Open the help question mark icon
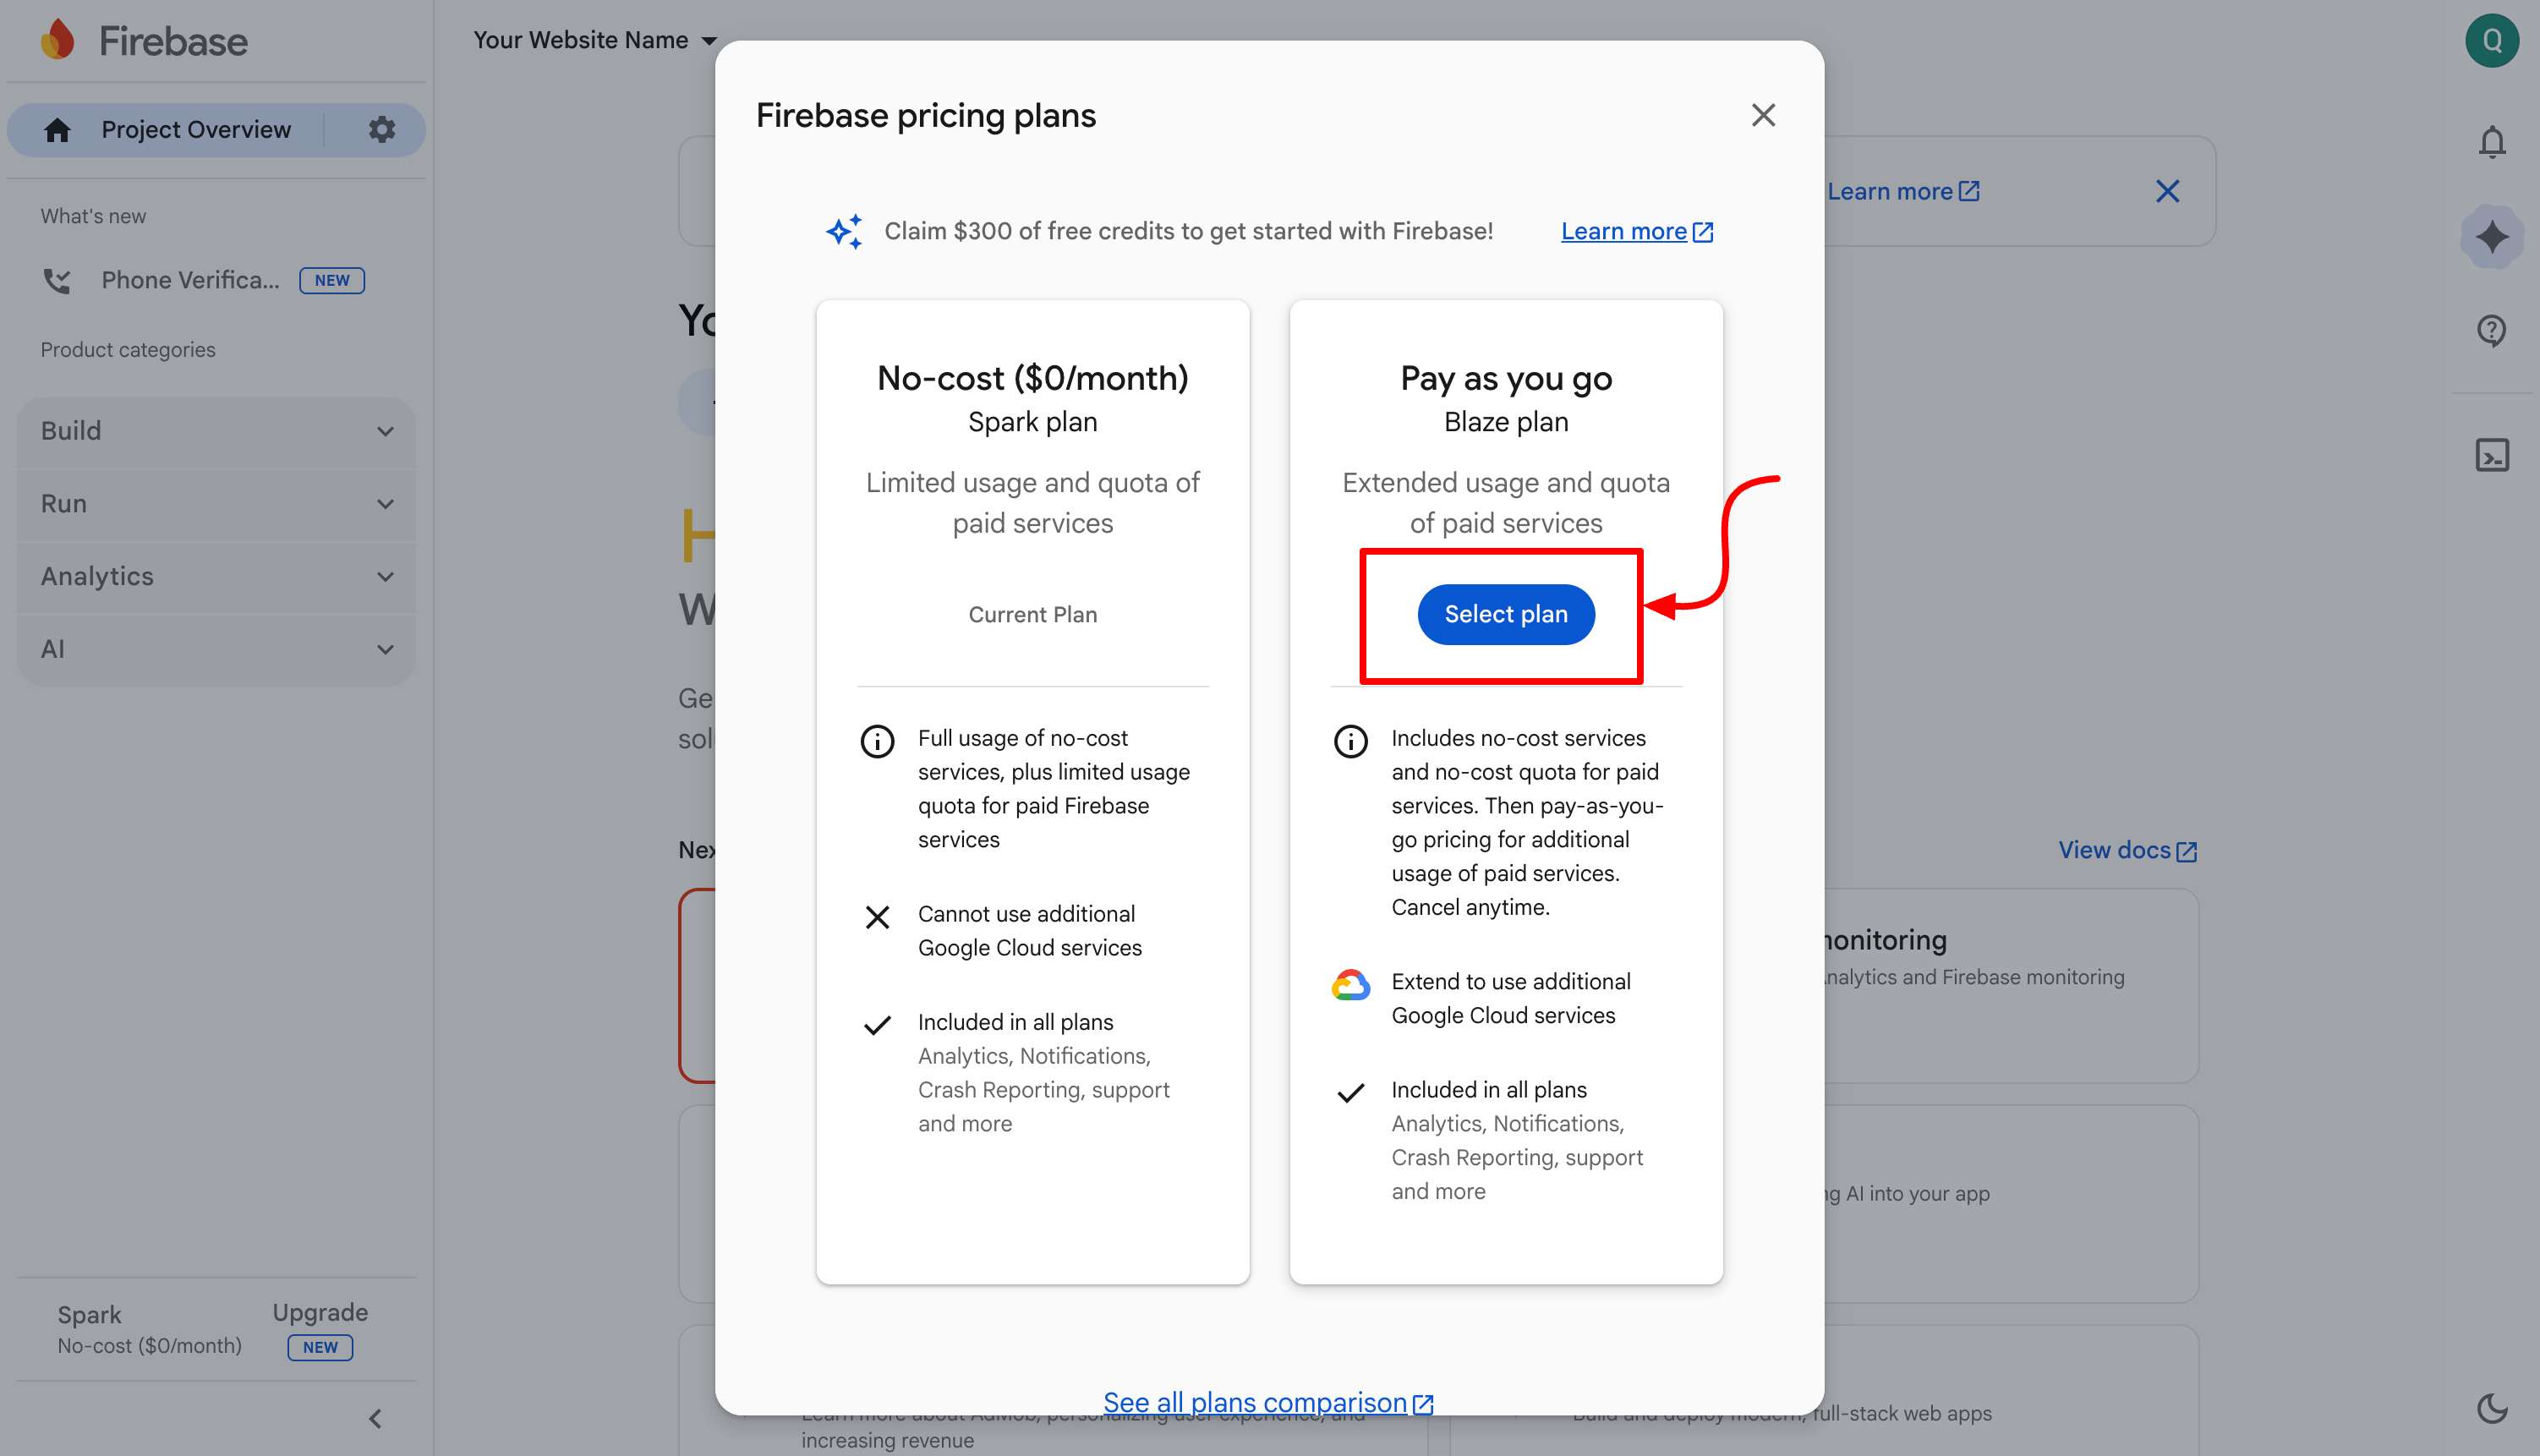Viewport: 2540px width, 1456px height. pyautogui.click(x=2491, y=330)
